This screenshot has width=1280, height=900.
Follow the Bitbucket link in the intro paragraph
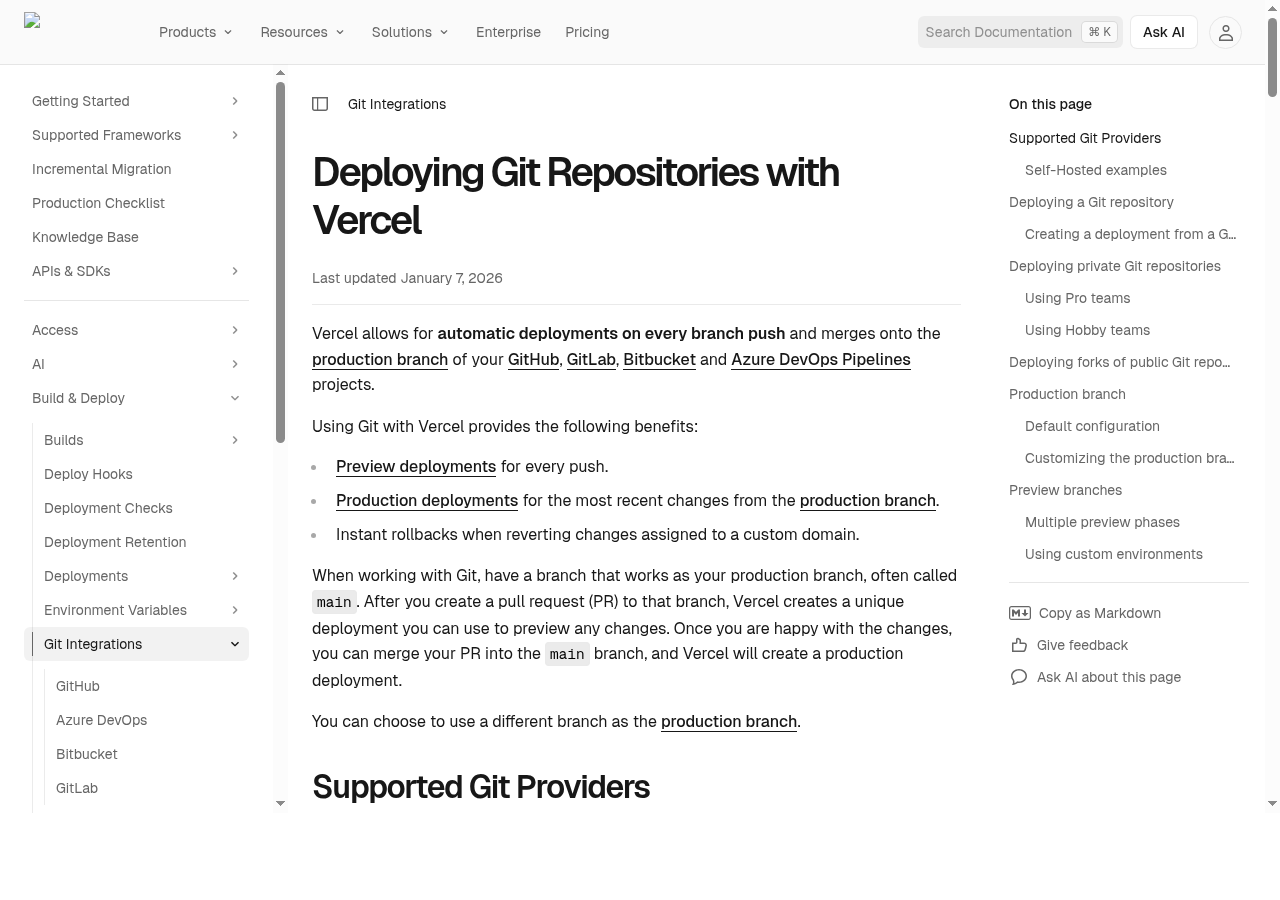[659, 359]
